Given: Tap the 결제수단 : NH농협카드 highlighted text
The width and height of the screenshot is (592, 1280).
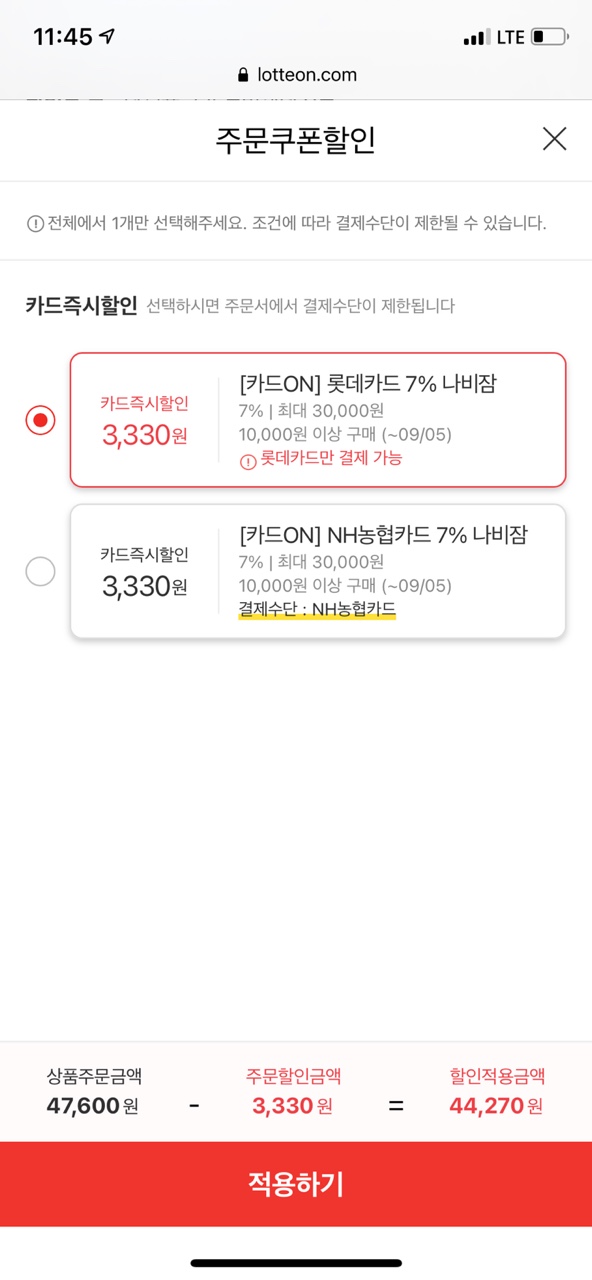Looking at the screenshot, I should (x=317, y=608).
